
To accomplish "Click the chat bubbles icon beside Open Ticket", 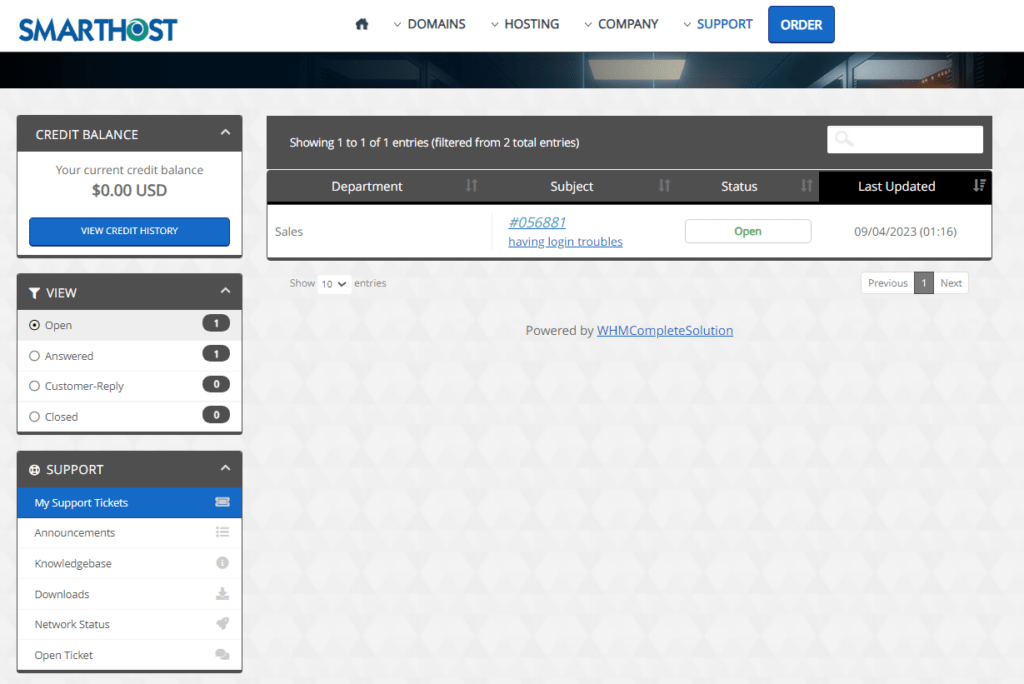I will point(222,655).
